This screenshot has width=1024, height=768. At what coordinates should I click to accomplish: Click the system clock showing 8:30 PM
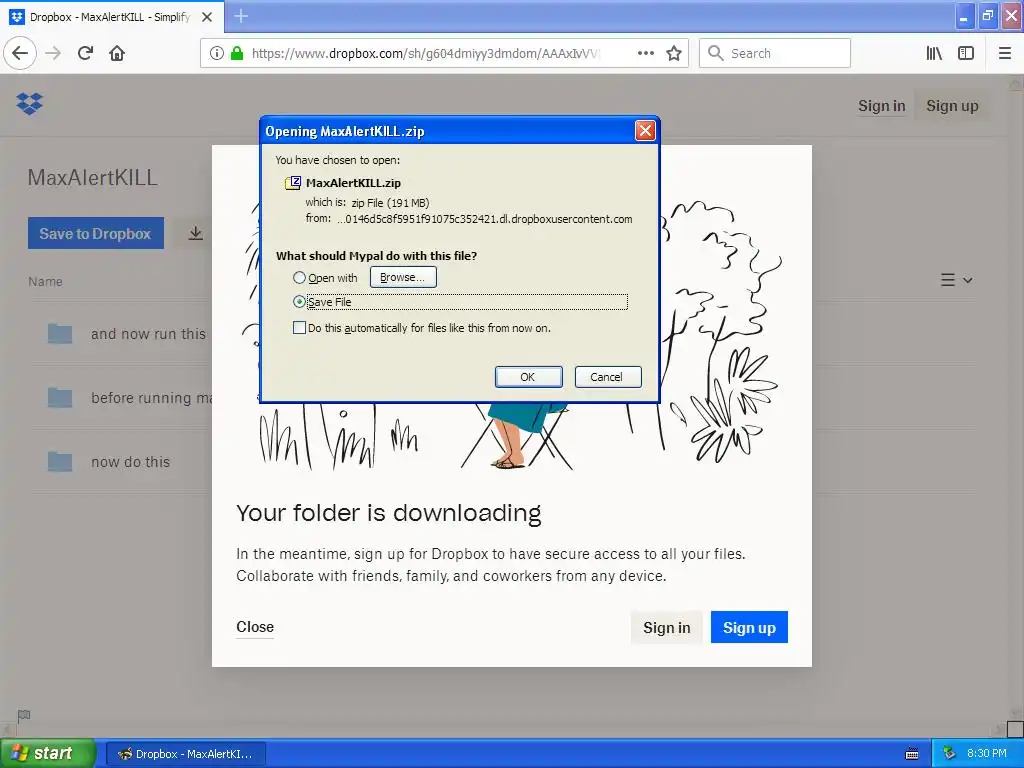pyautogui.click(x=987, y=754)
